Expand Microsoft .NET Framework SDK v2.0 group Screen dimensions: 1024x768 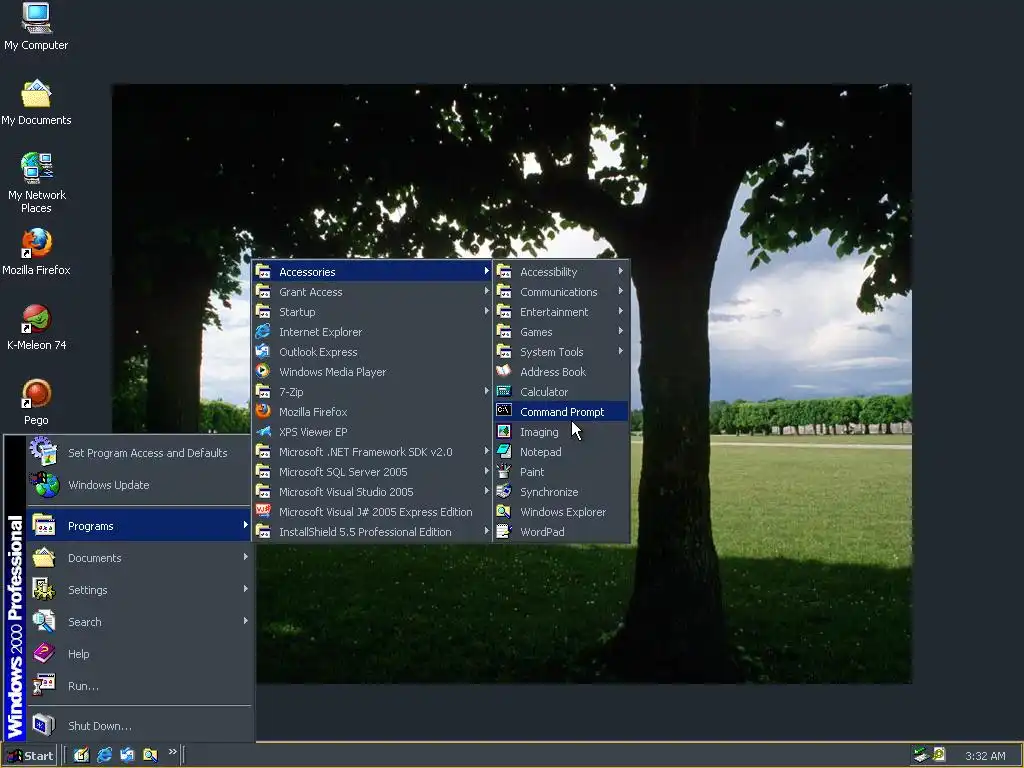pos(372,452)
